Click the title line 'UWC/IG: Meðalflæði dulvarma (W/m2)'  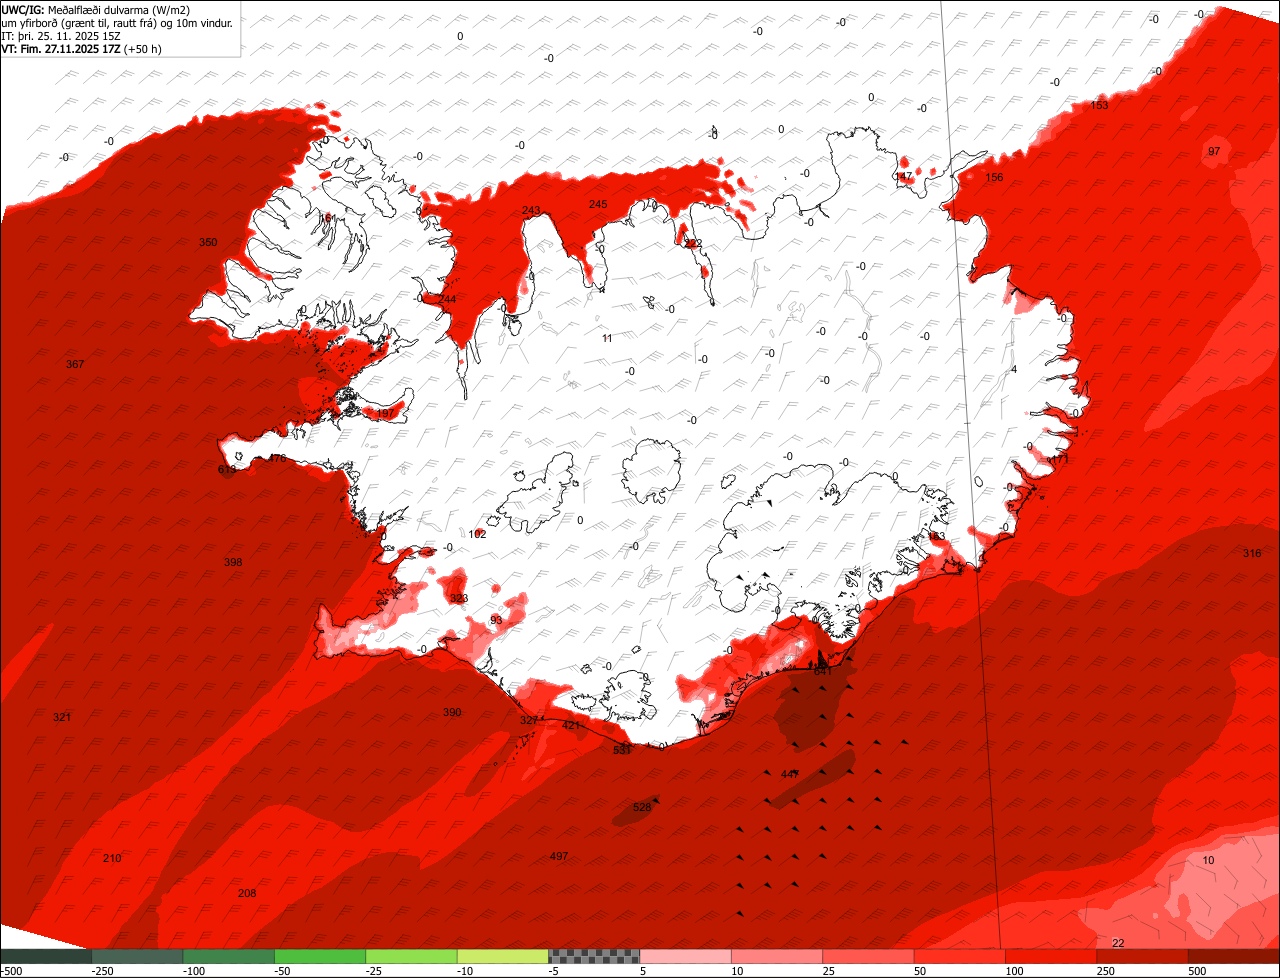pyautogui.click(x=96, y=11)
